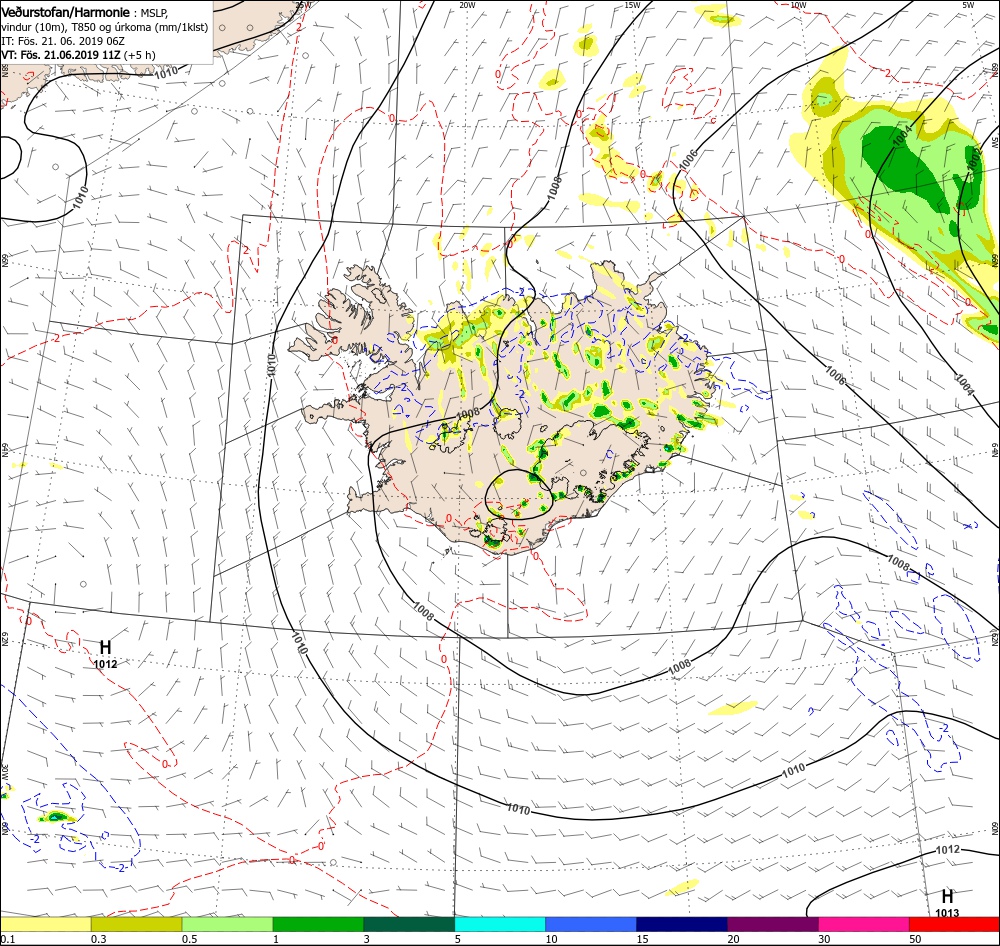Click the yellow 0.1 mm legend swatch
The image size is (1000, 946).
(45, 924)
